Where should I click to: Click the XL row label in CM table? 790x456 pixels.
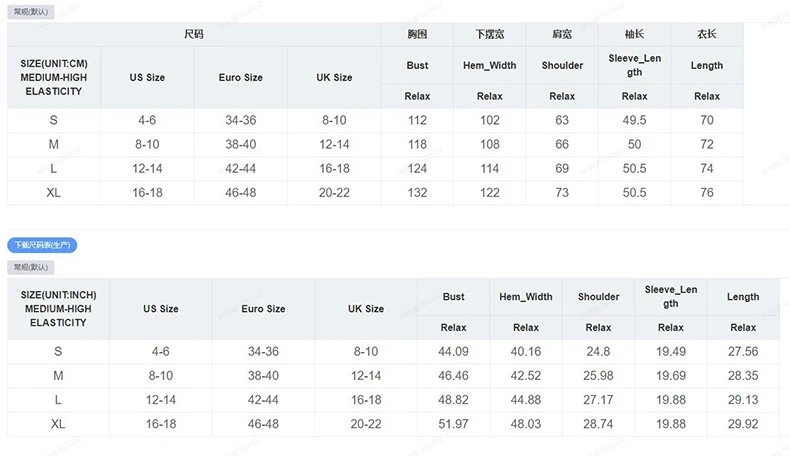54,192
